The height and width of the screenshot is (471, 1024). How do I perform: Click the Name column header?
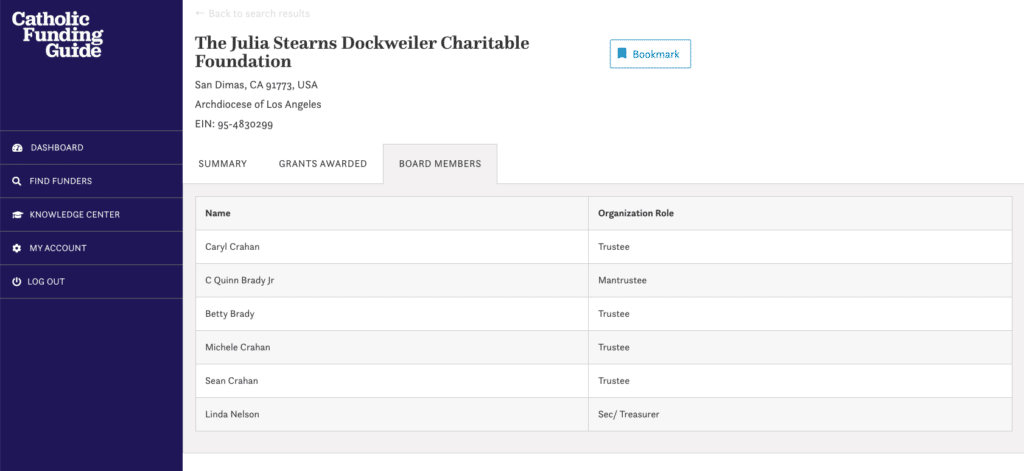pyautogui.click(x=217, y=213)
